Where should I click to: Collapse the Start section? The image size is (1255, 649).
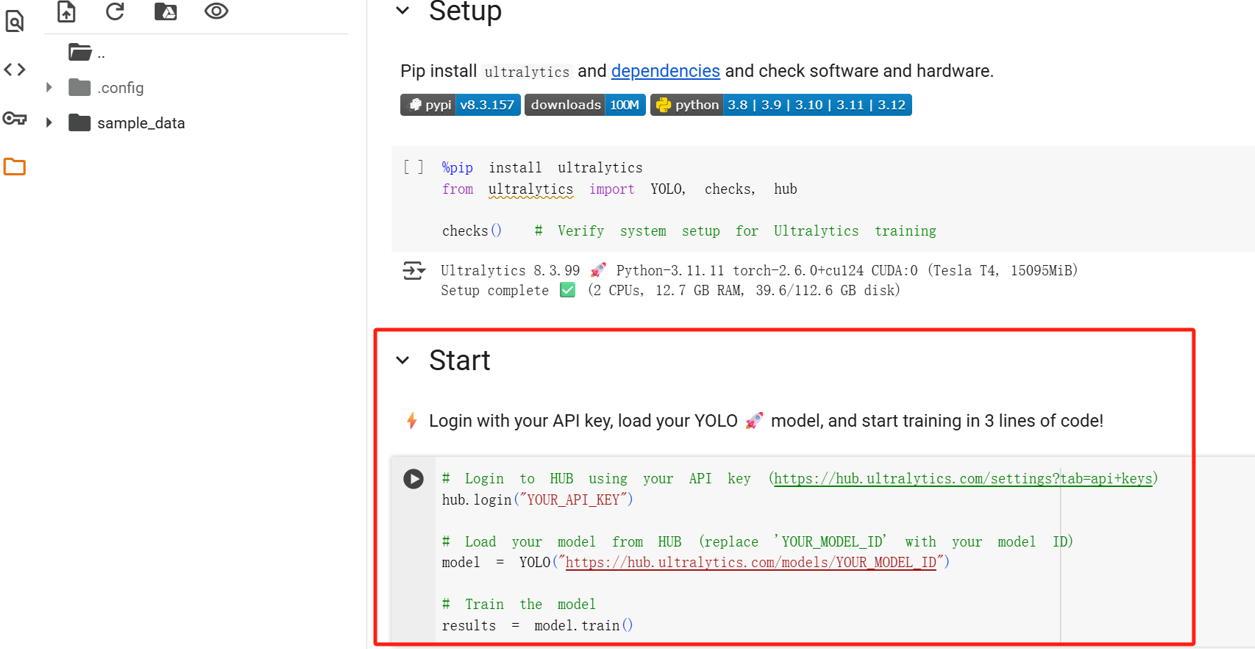click(403, 360)
